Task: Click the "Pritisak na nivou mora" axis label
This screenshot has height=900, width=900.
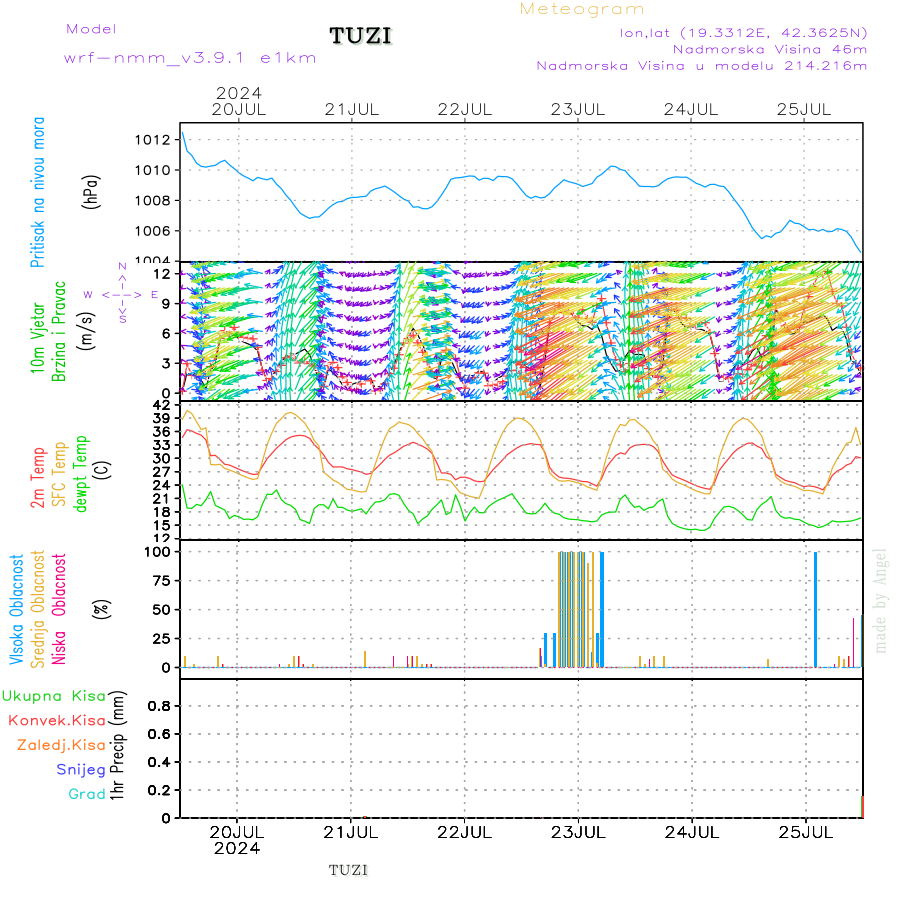Action: click(x=38, y=192)
